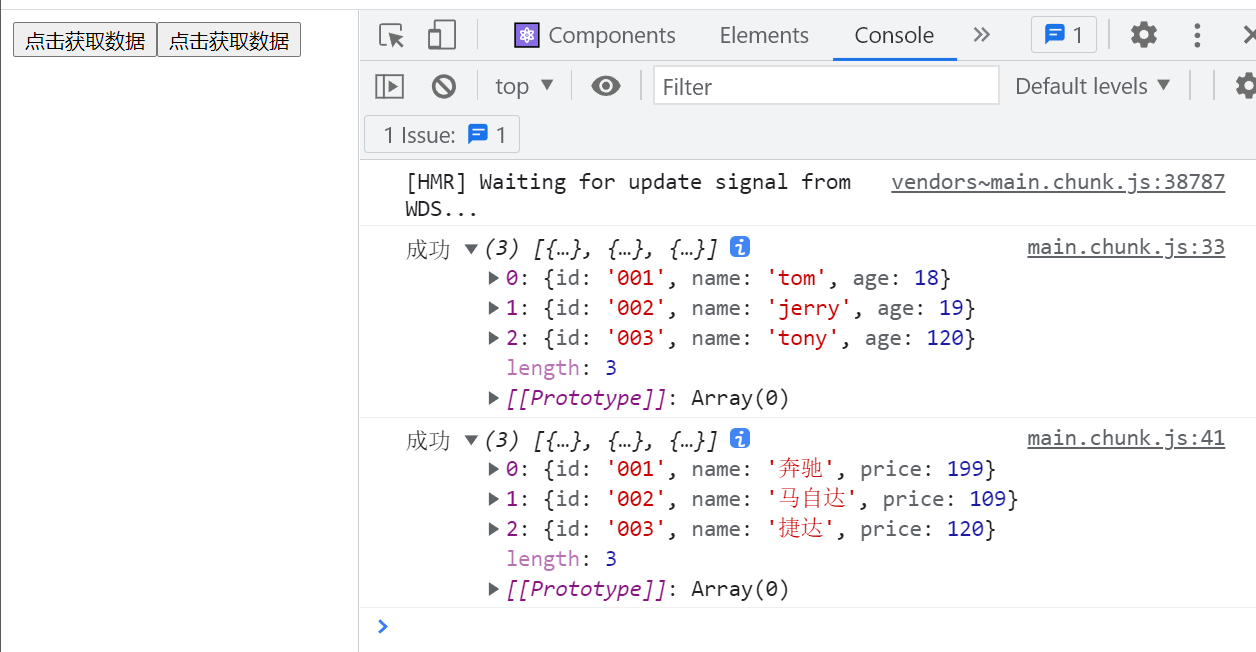Activate the inspect element picker icon
This screenshot has height=652, width=1256.
pyautogui.click(x=392, y=36)
